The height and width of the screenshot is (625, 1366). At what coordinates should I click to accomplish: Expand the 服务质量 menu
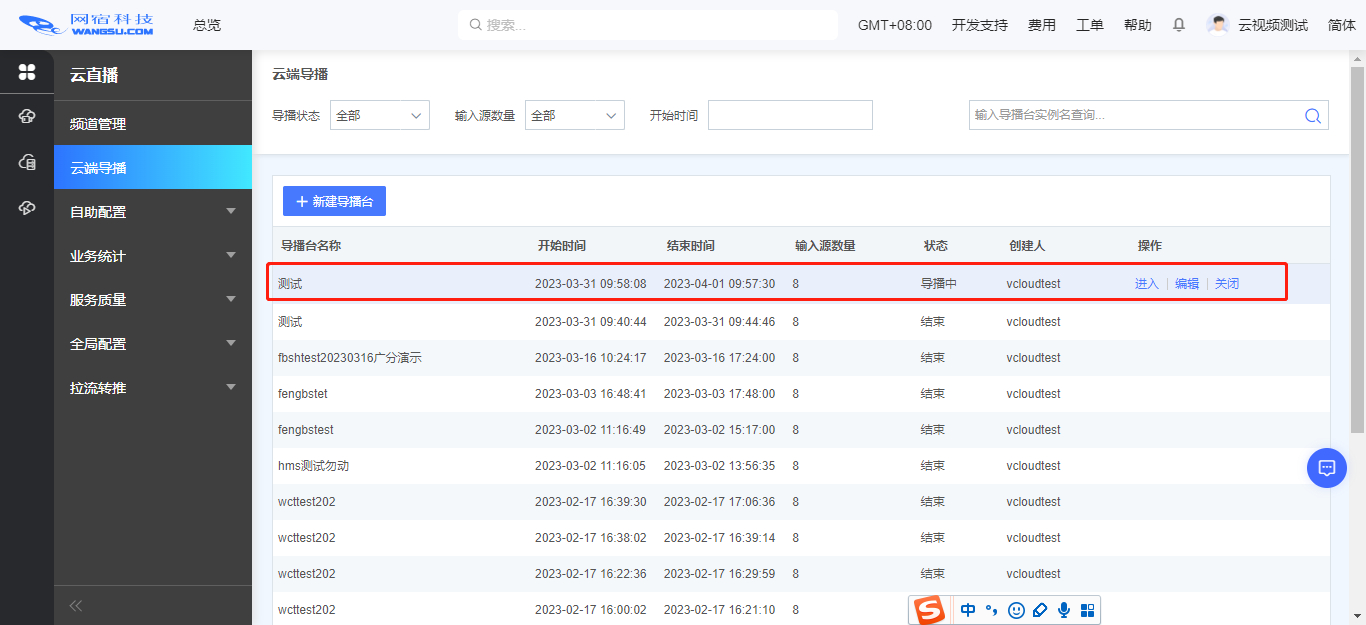(153, 299)
